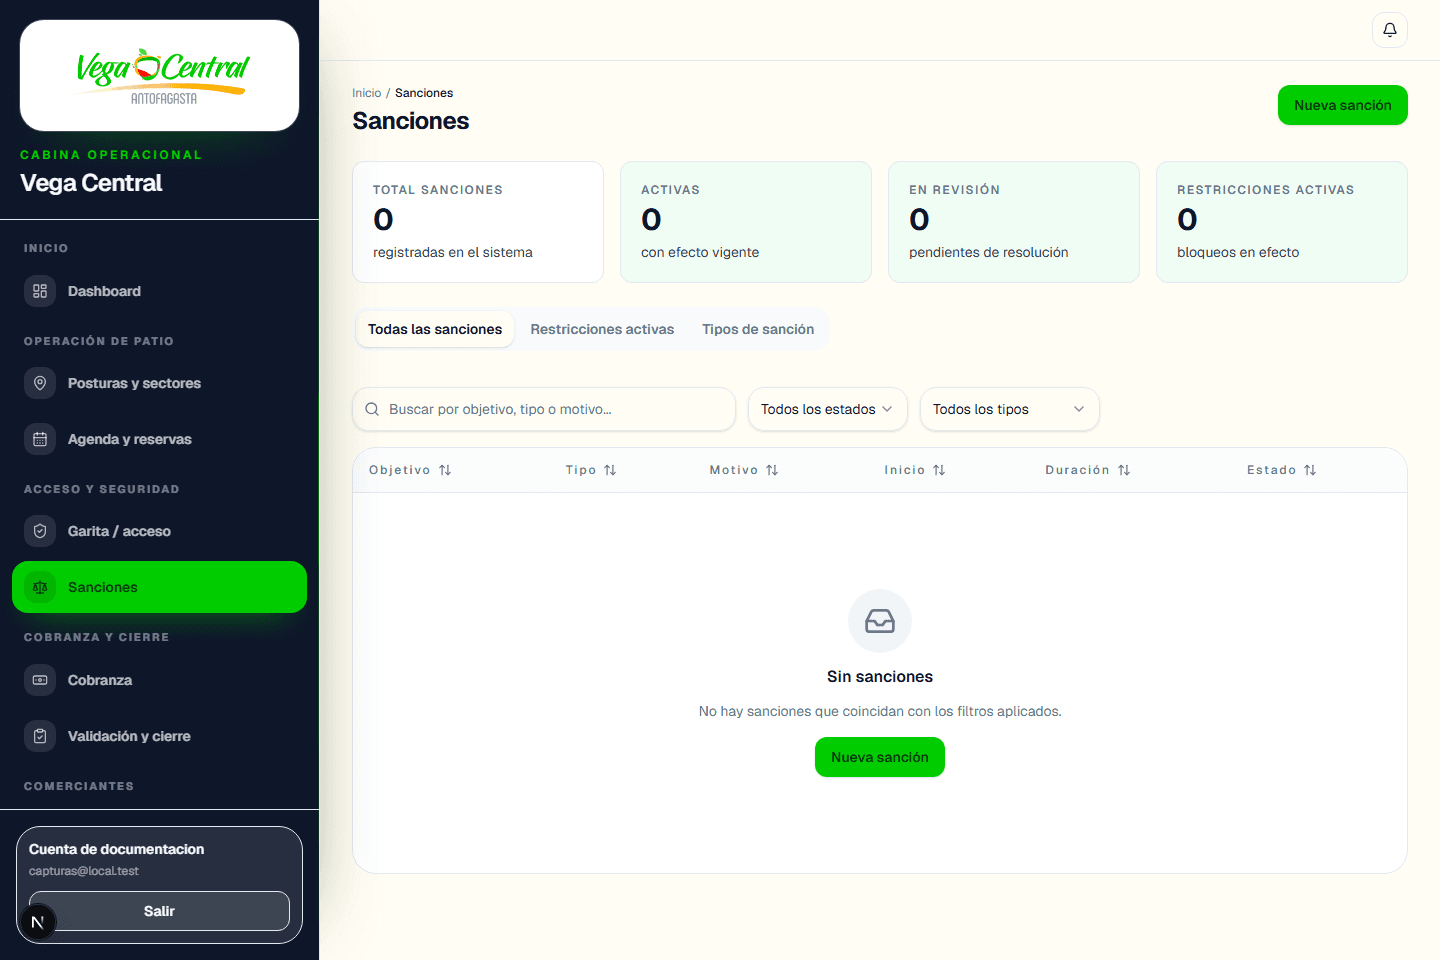Sort table by Estado arrows
Image resolution: width=1440 pixels, height=960 pixels.
(x=1310, y=470)
